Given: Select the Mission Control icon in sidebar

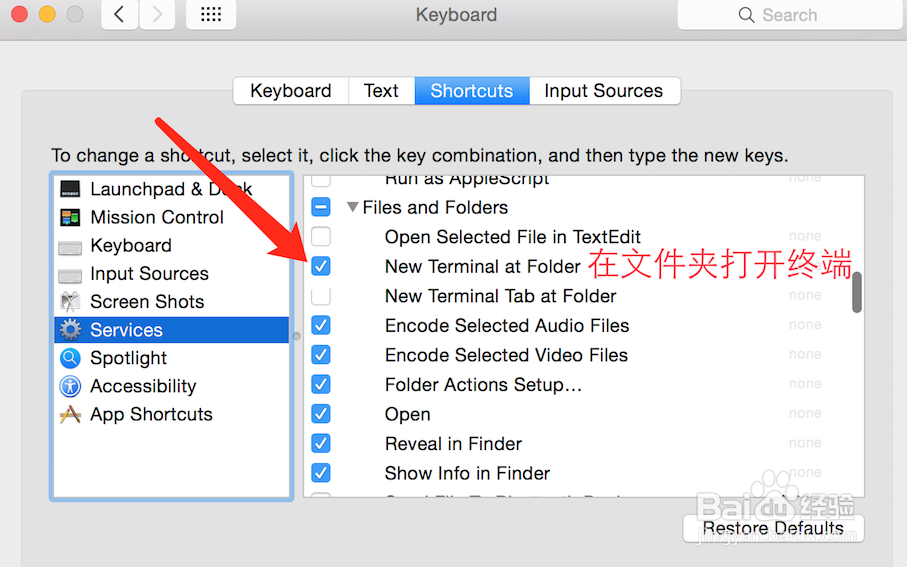Looking at the screenshot, I should coord(70,217).
